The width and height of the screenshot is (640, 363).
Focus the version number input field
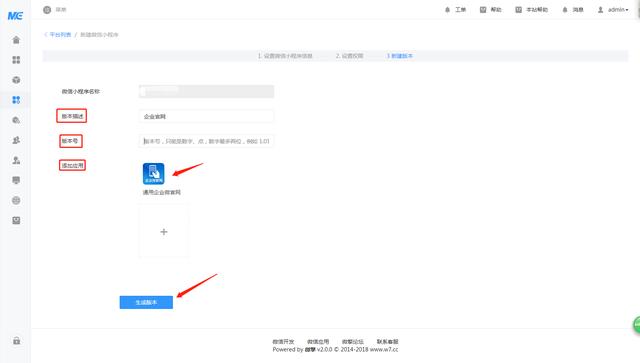coord(206,141)
